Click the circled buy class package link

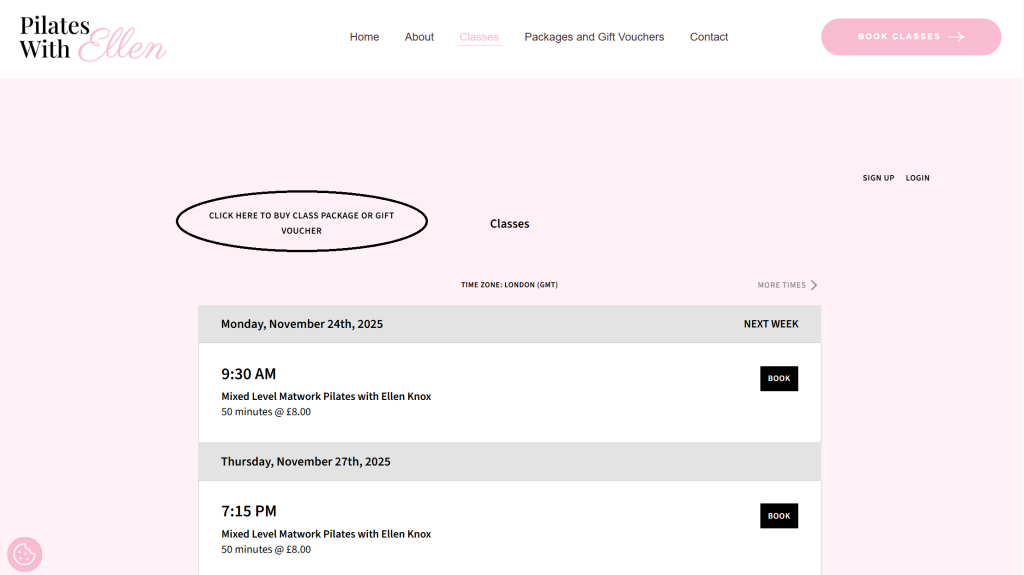[x=301, y=222]
